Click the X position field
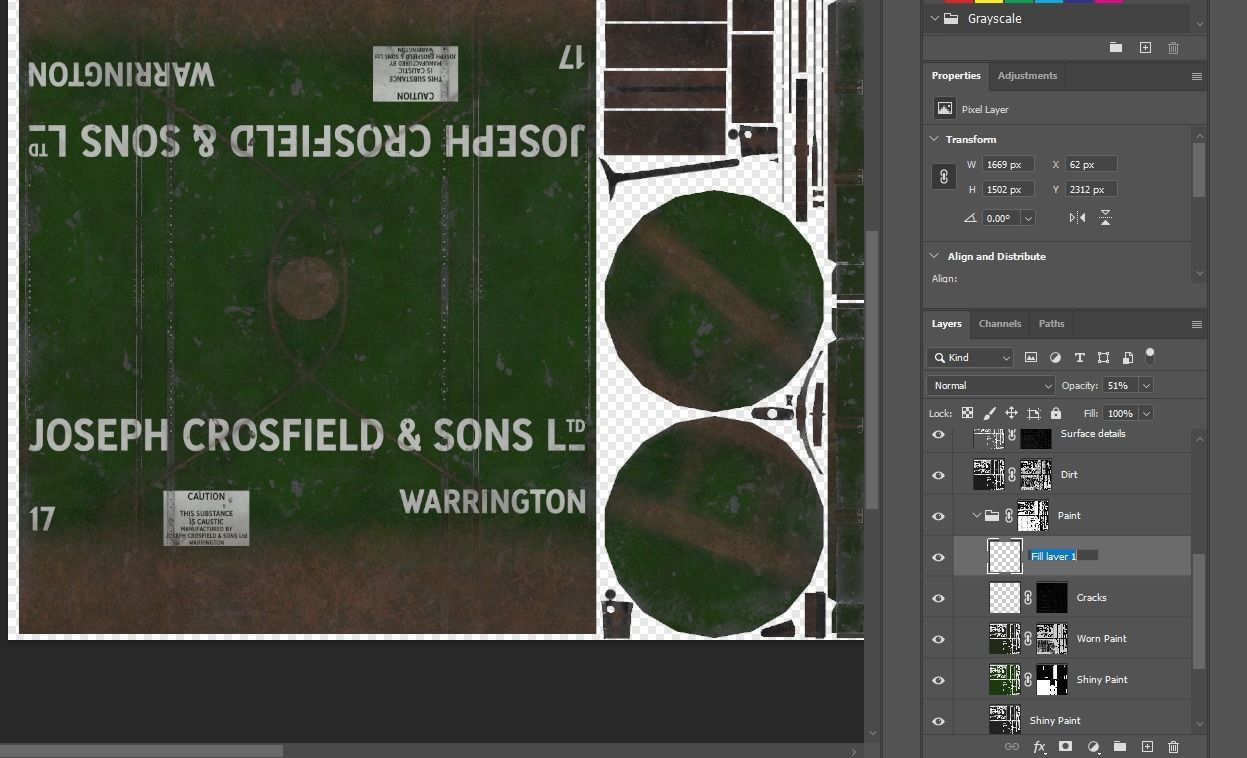The height and width of the screenshot is (758, 1247). 1091,164
